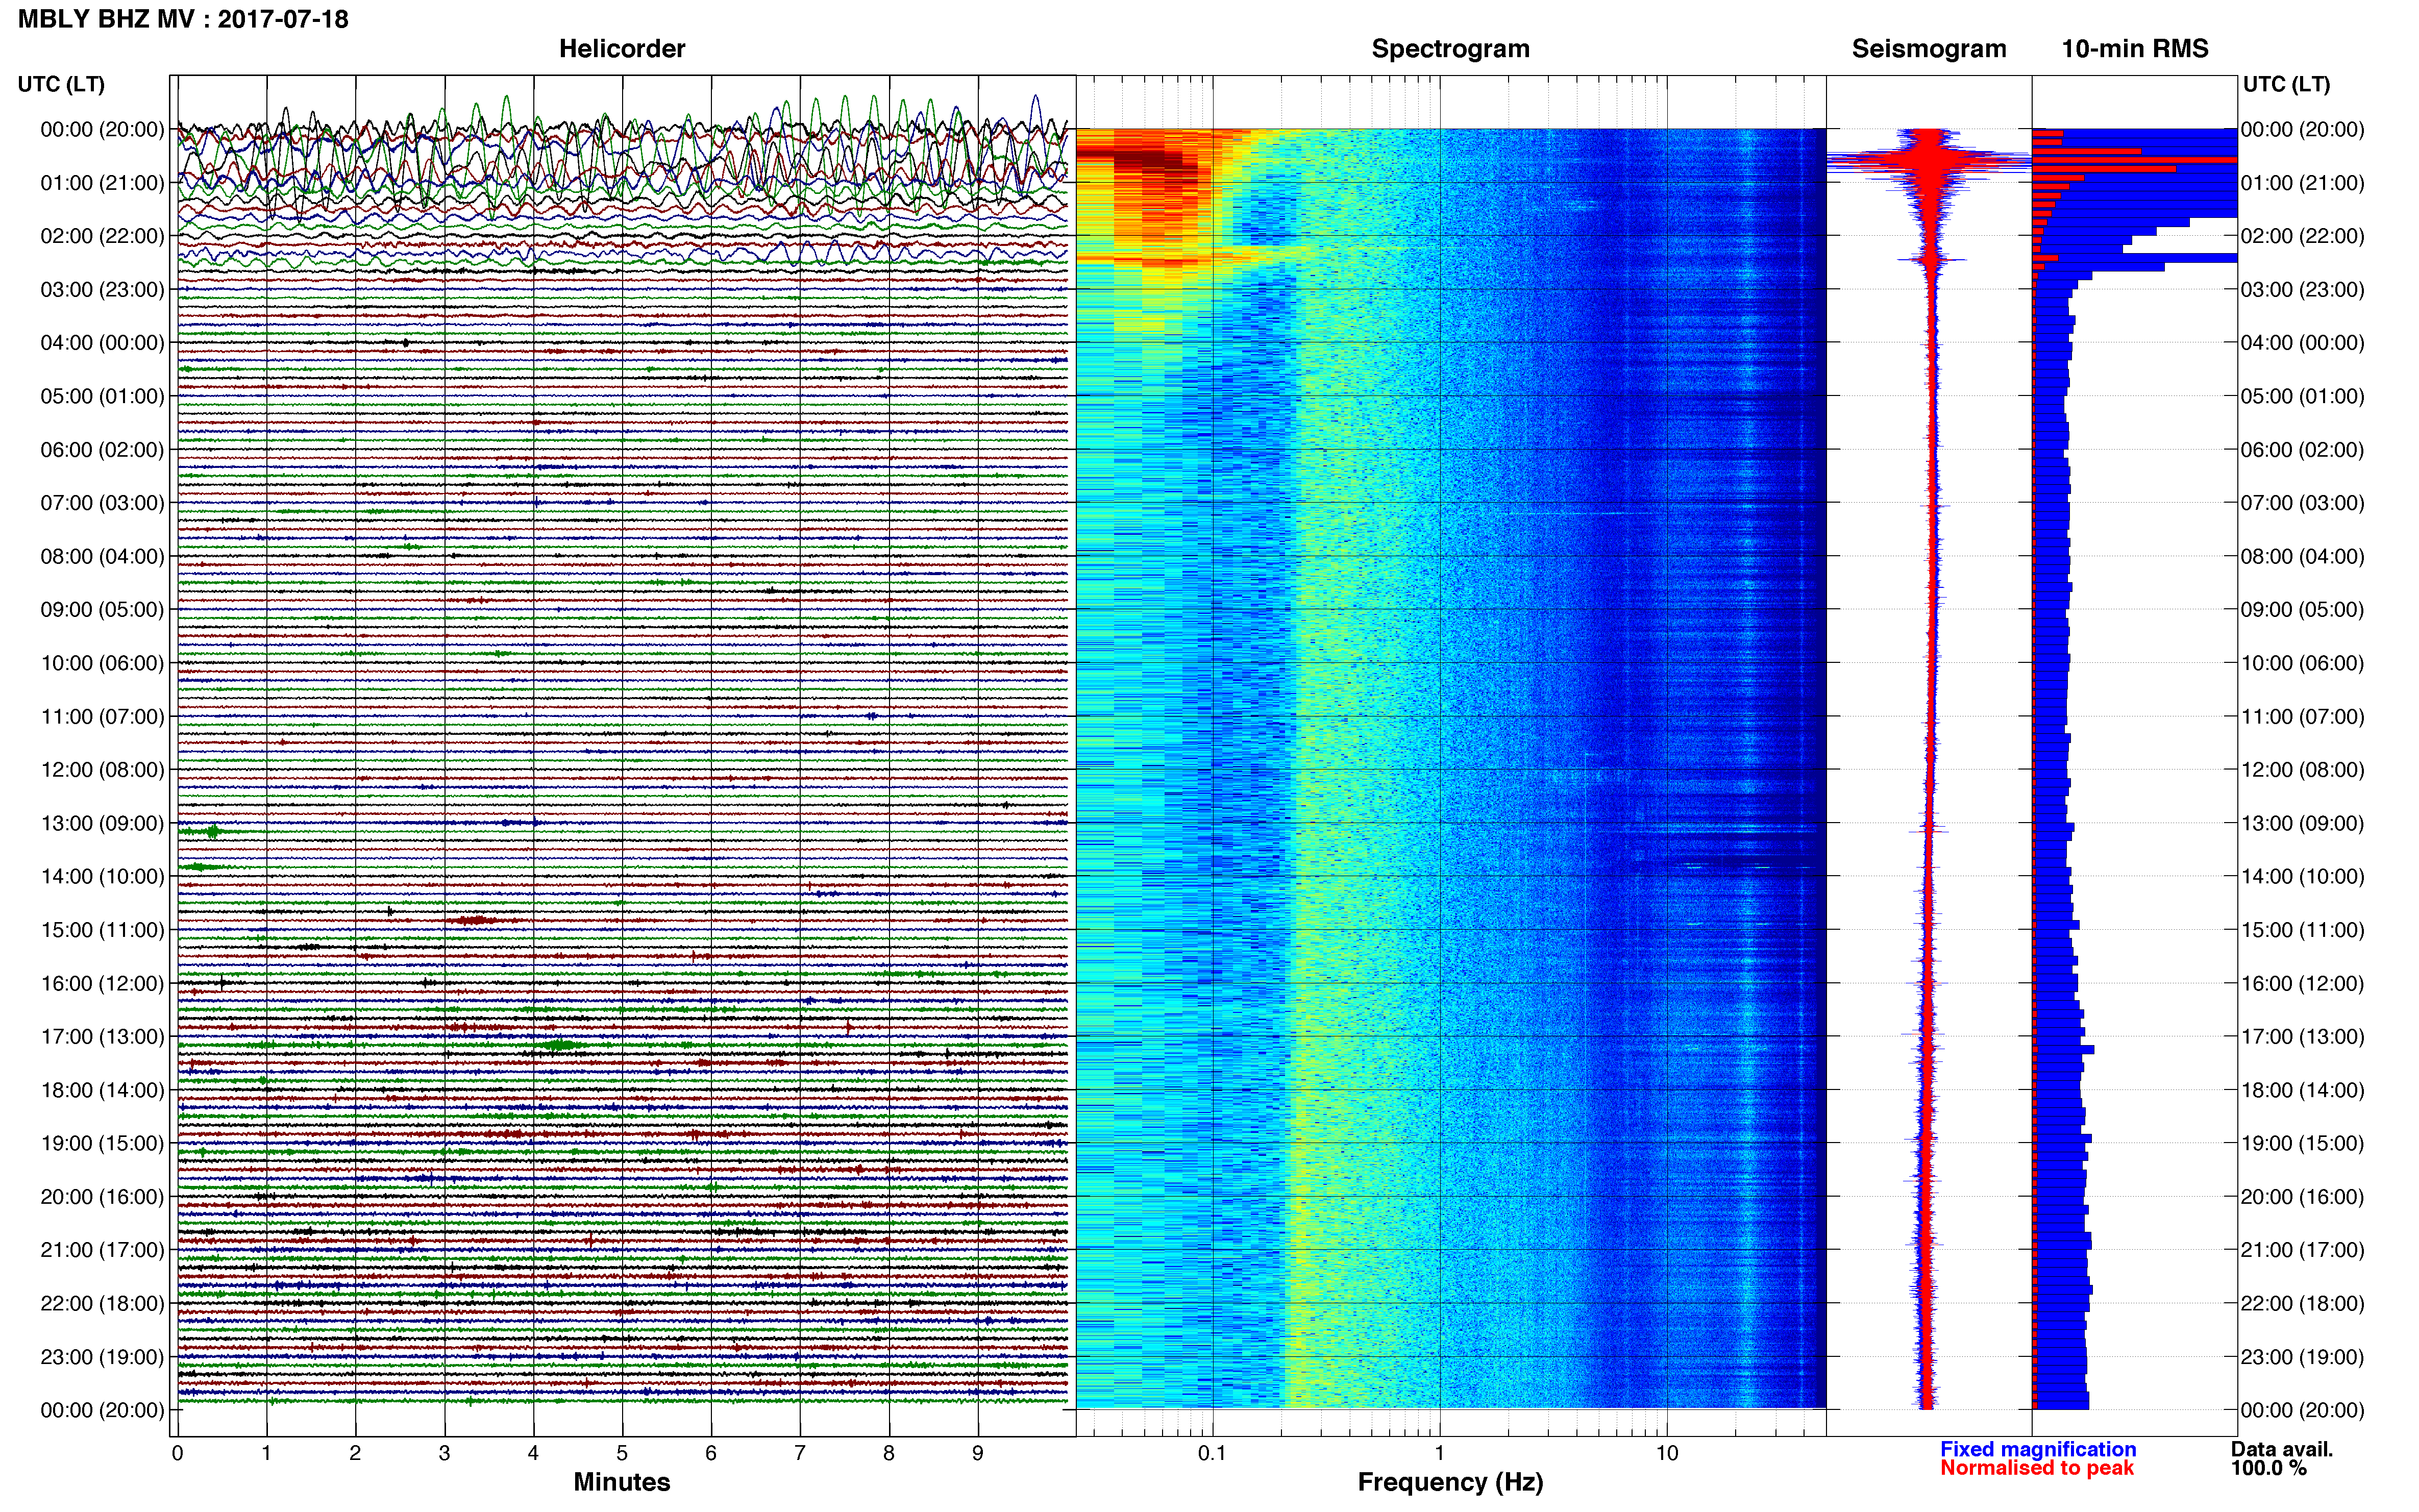
Task: Click the left '12:00 (08:00)' time label
Action: 102,770
